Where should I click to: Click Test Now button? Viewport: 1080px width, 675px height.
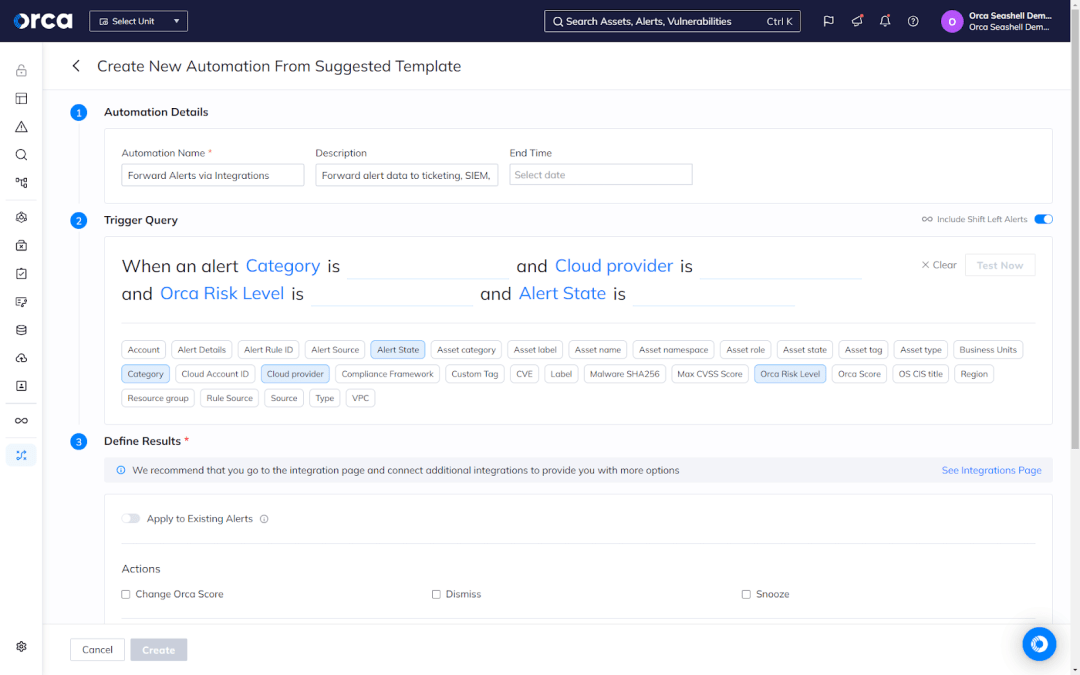tap(1000, 265)
